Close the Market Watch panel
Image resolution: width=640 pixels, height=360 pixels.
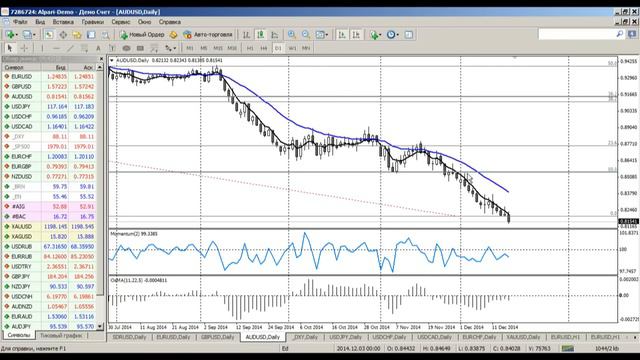coord(101,59)
